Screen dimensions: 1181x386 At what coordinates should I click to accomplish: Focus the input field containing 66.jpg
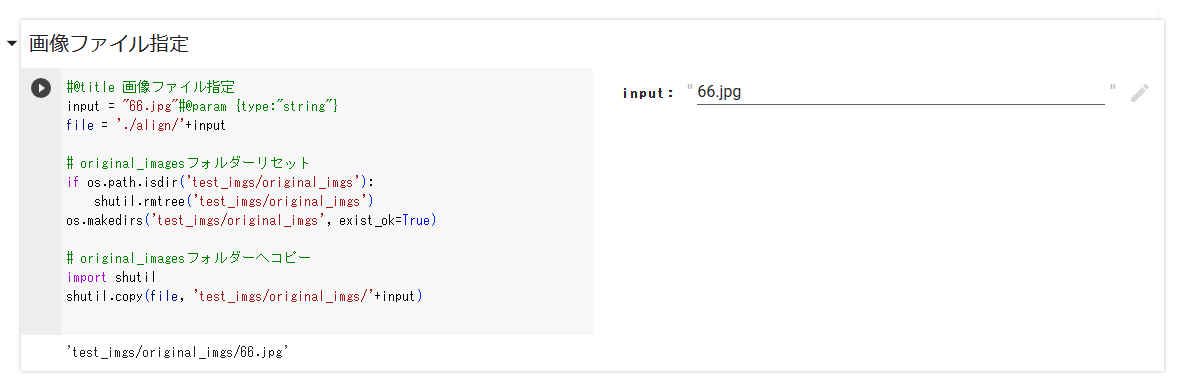click(x=900, y=92)
